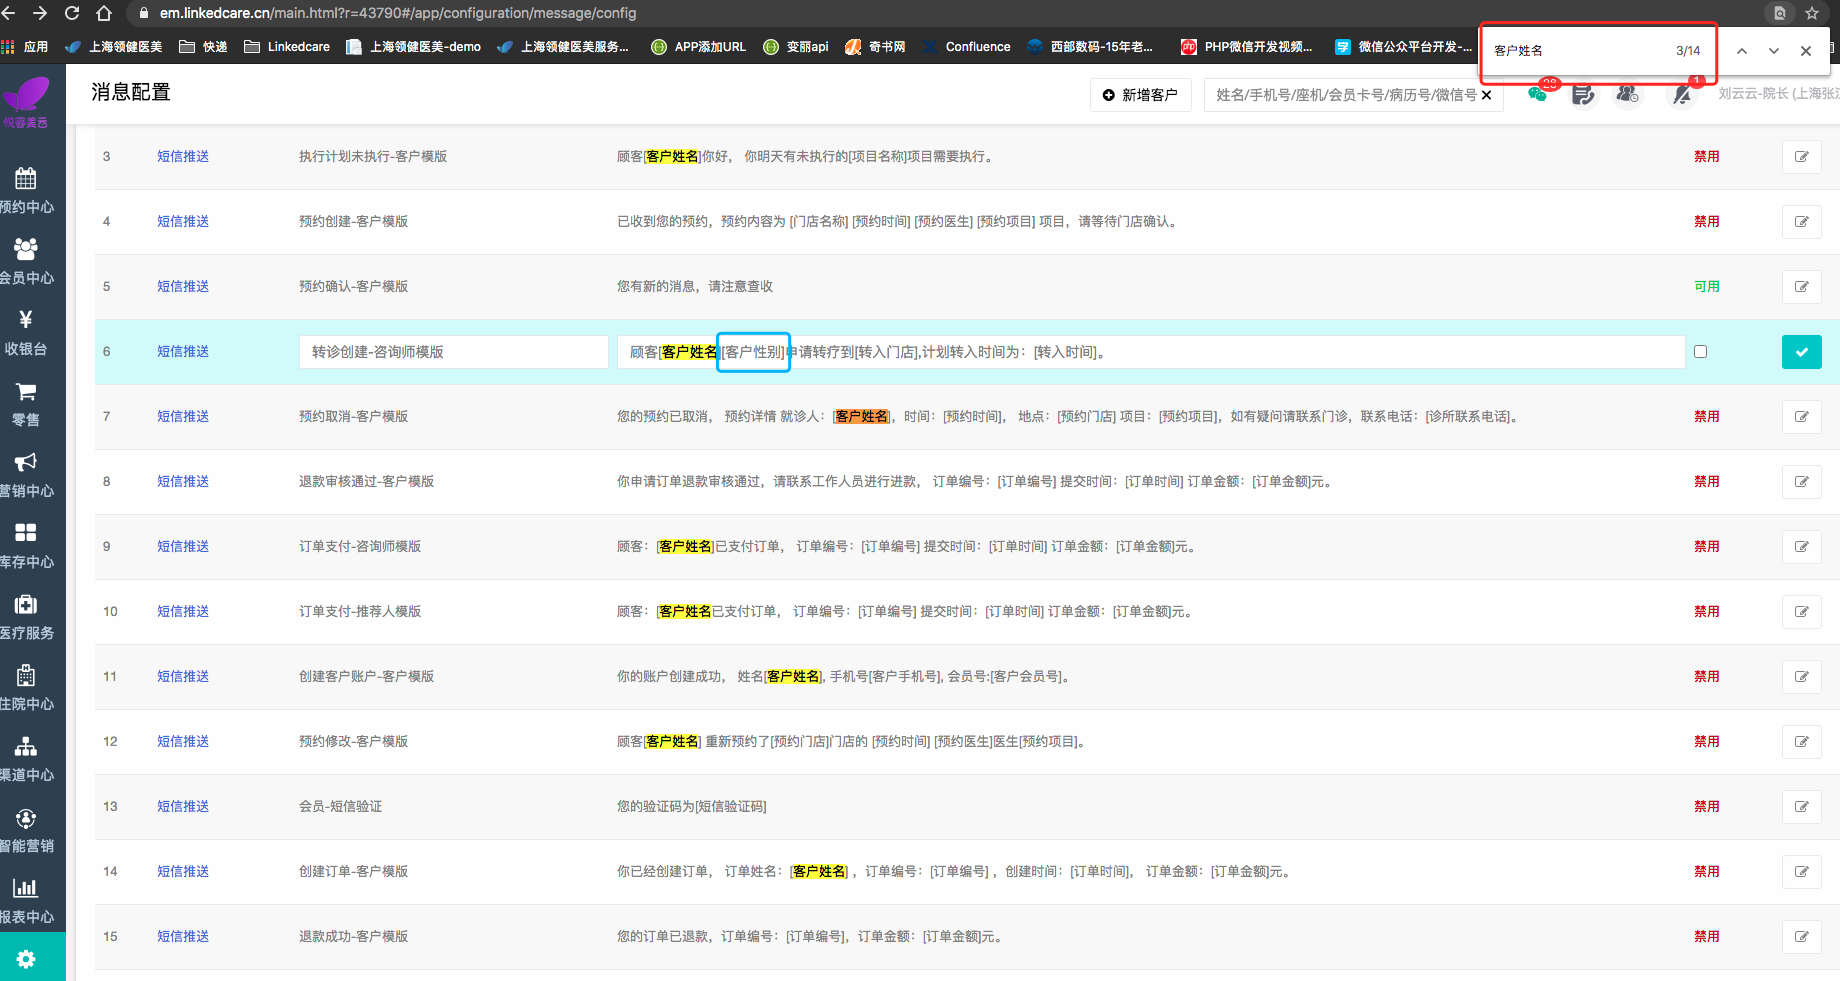Open 营销中心 in the sidebar
1840x981 pixels.
27,475
